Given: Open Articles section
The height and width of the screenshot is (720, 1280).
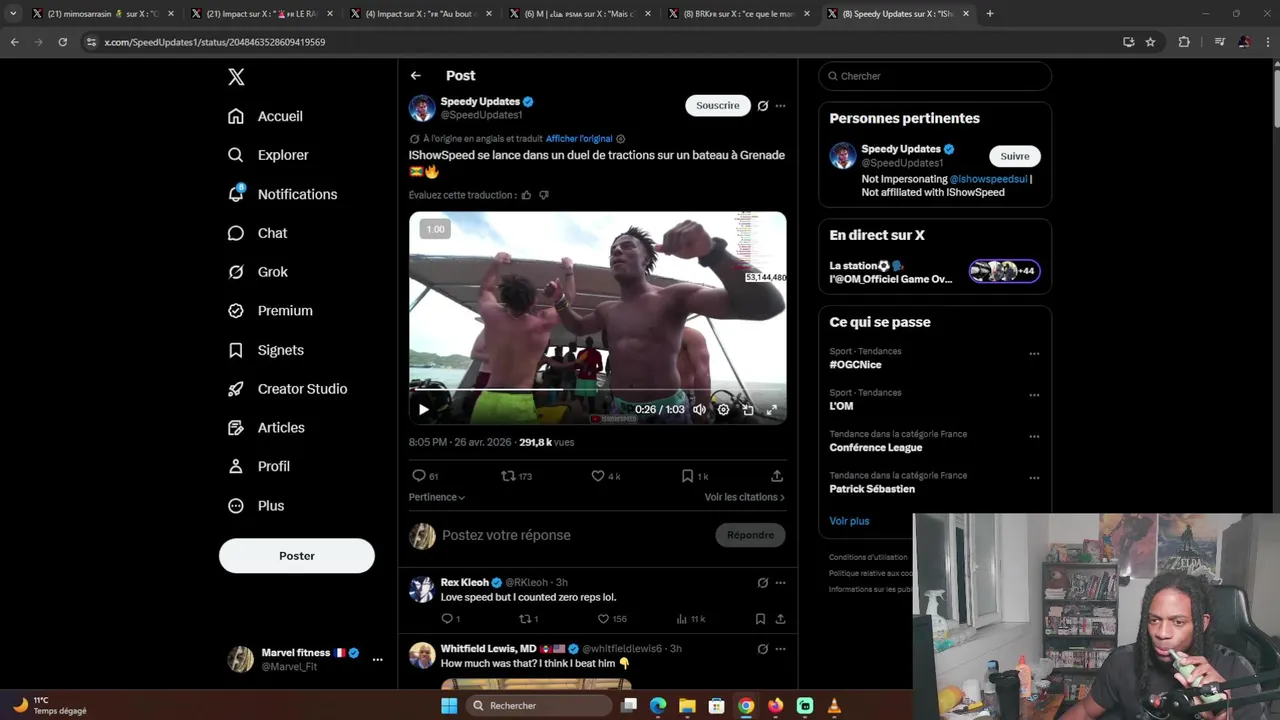Looking at the screenshot, I should pos(266,428).
